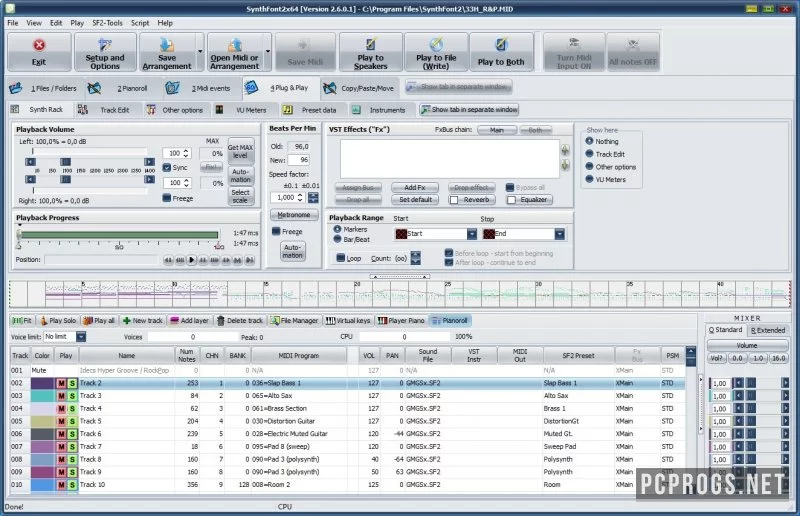Click the playback play button
800x516 pixels.
pyautogui.click(x=191, y=260)
